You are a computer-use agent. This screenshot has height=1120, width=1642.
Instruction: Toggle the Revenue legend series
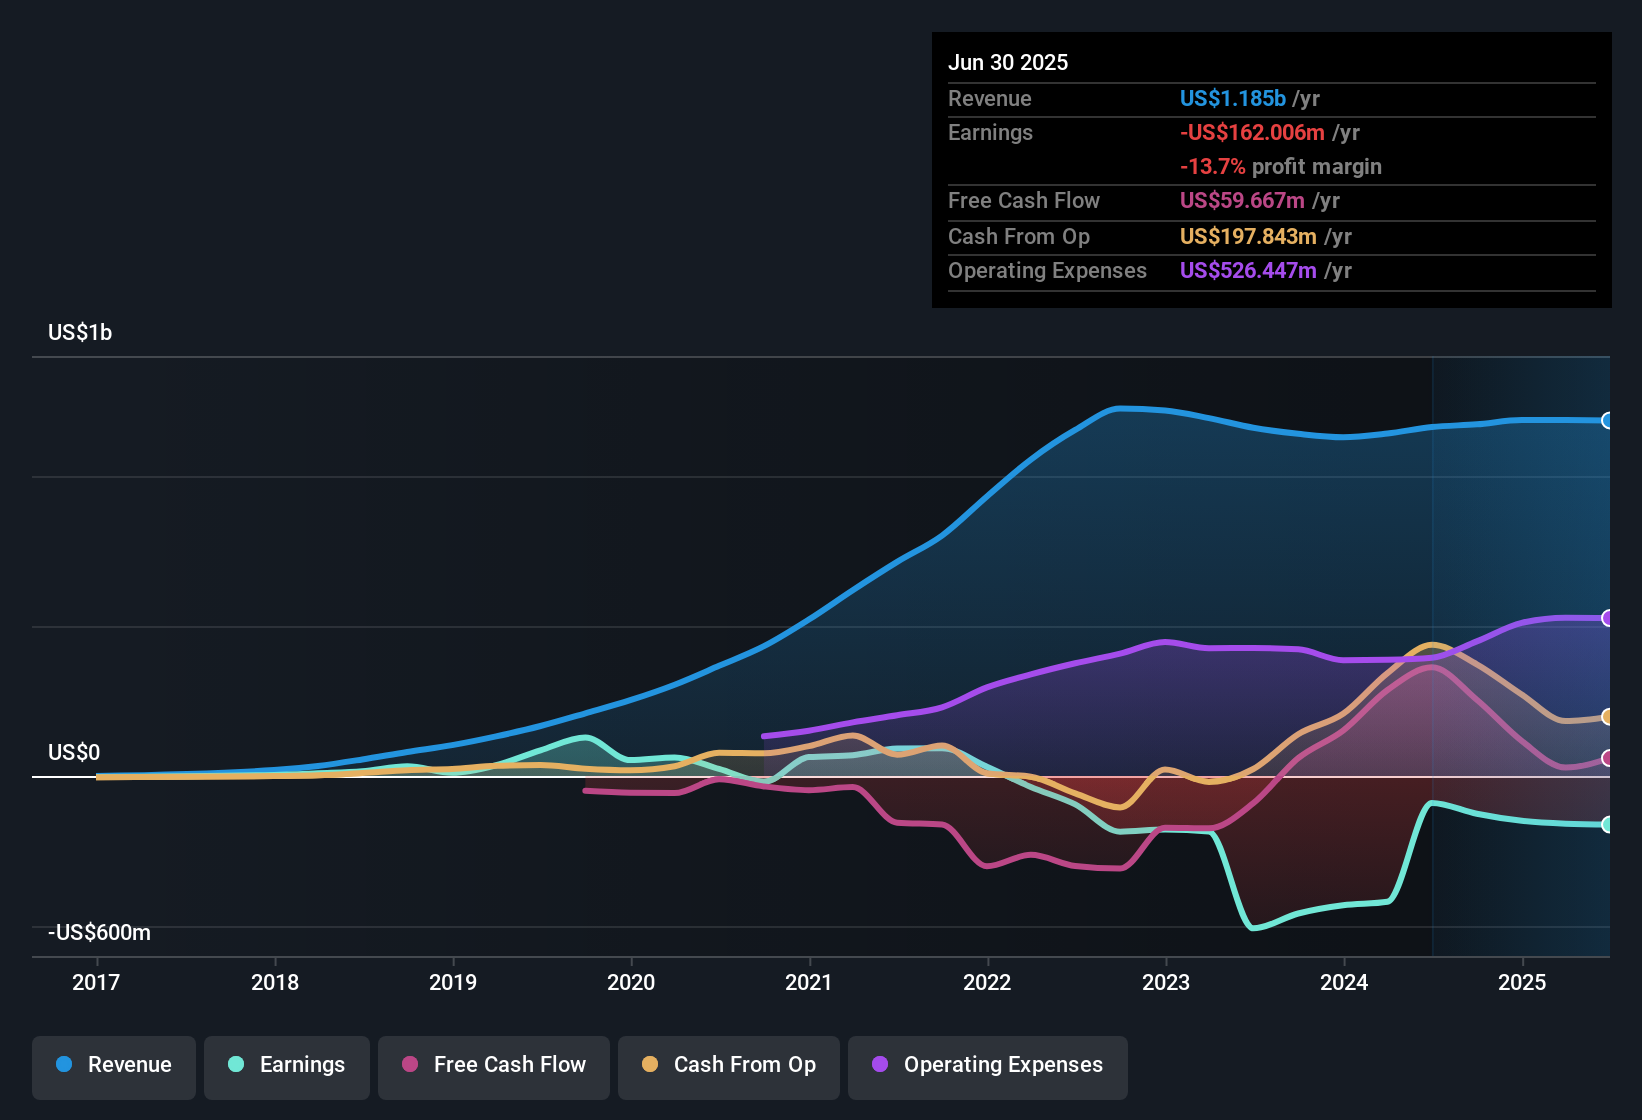[114, 1065]
